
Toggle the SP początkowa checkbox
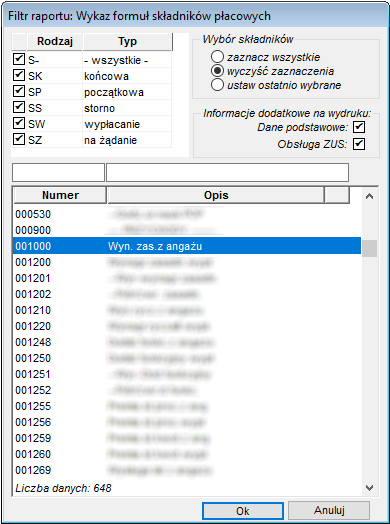pyautogui.click(x=19, y=91)
